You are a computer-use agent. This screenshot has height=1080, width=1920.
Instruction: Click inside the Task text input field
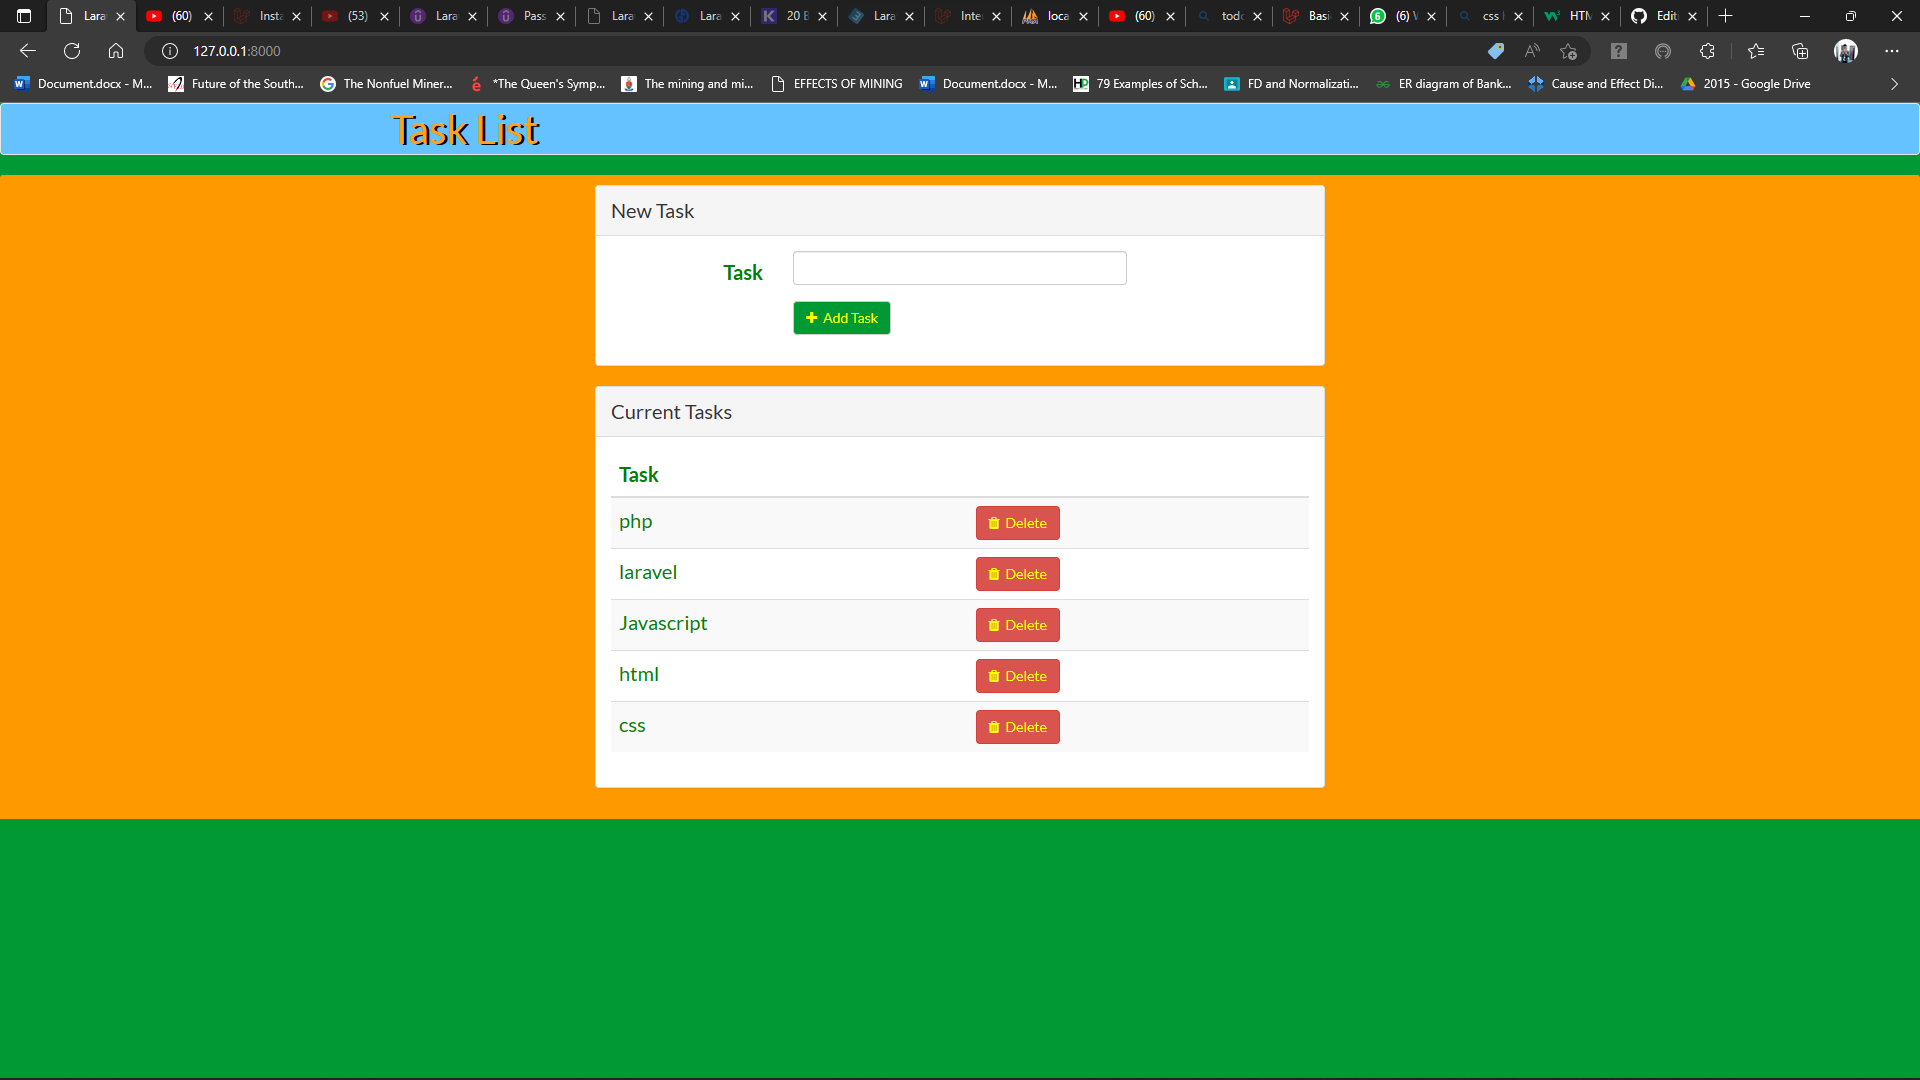tap(958, 268)
